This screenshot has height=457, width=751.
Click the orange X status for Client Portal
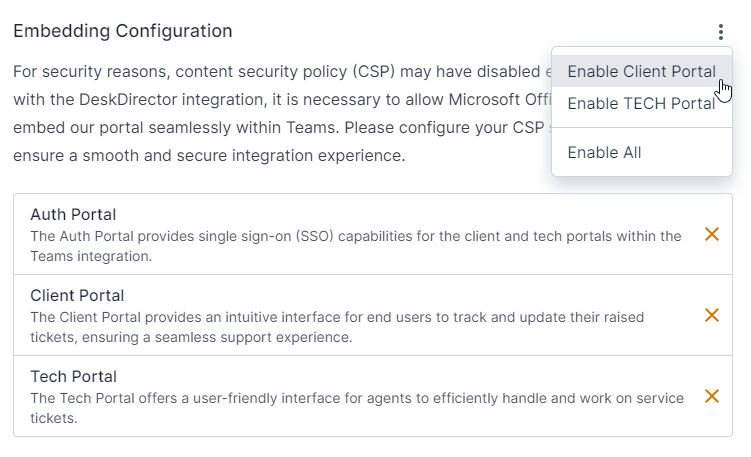click(x=712, y=315)
